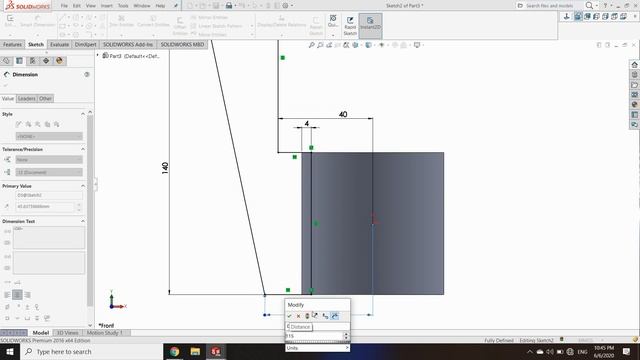Switch to the Model tab at bottom
The width and height of the screenshot is (640, 360).
(40, 333)
